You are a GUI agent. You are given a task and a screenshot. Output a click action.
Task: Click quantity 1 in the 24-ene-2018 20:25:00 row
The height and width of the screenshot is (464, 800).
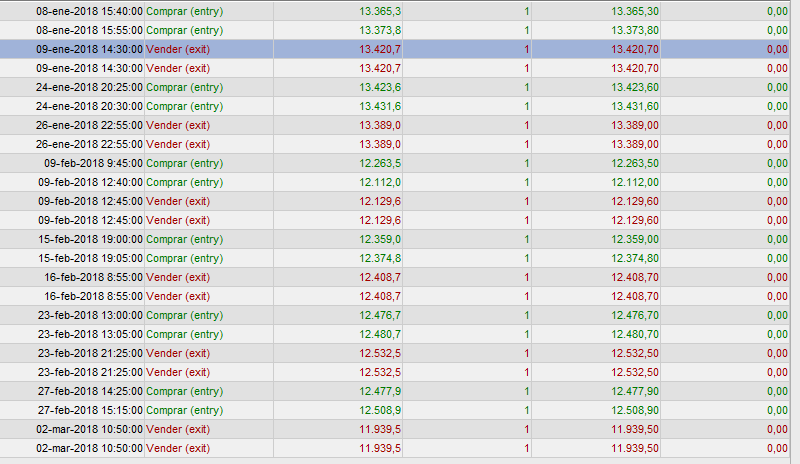[x=527, y=87]
